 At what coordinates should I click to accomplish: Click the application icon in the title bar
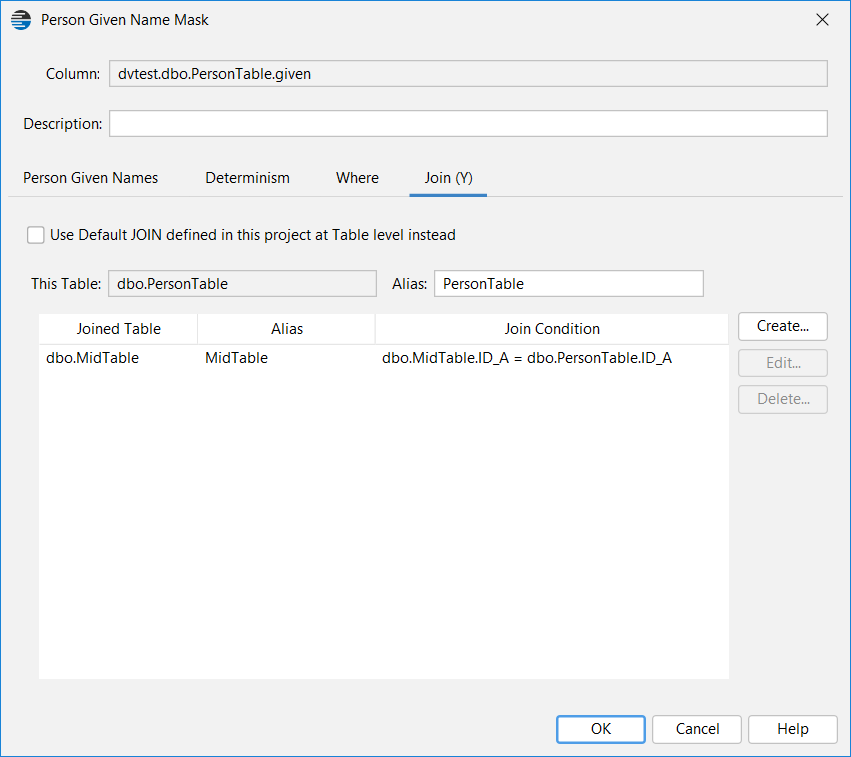[x=21, y=20]
